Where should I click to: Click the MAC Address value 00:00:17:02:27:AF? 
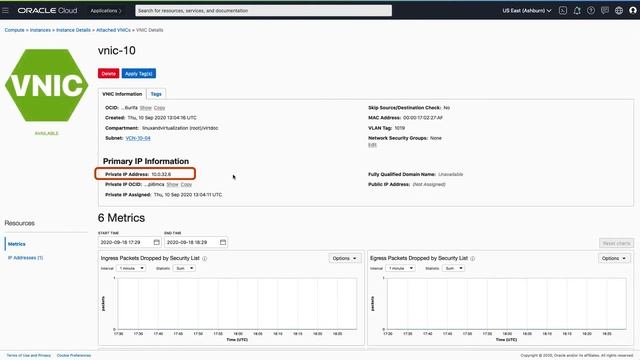coord(423,118)
